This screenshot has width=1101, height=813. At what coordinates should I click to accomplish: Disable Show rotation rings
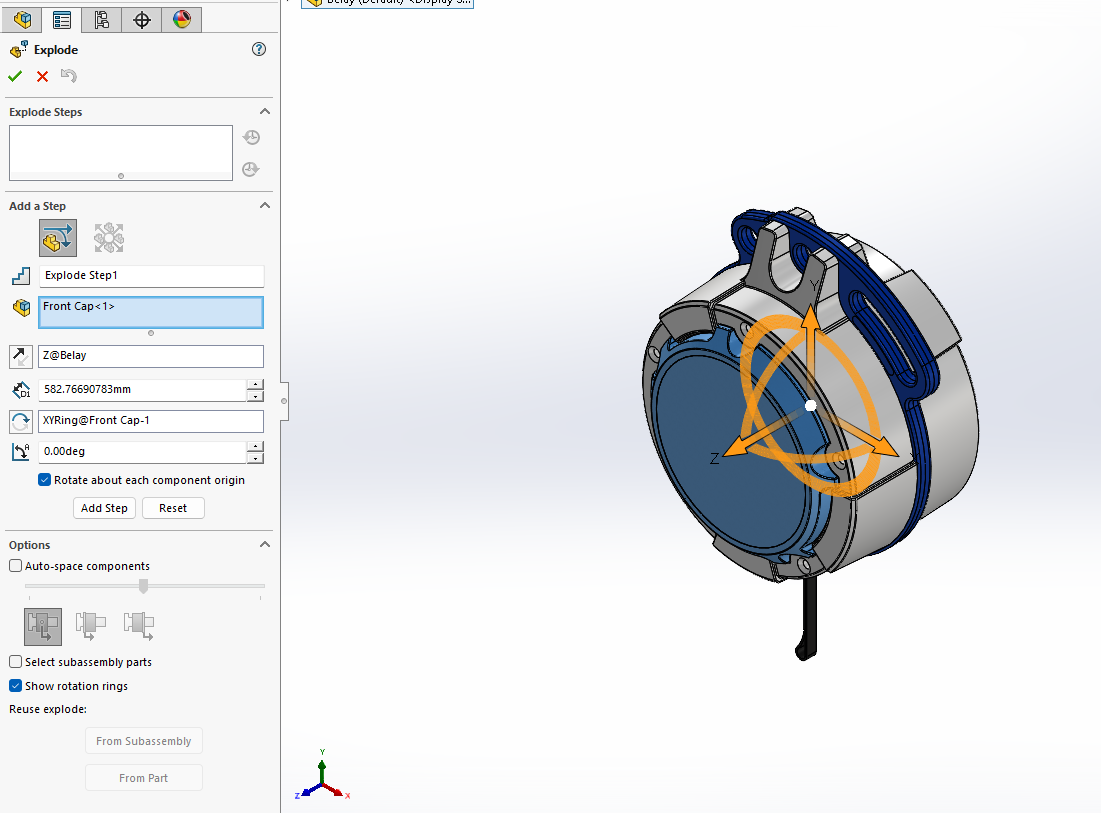(15, 686)
